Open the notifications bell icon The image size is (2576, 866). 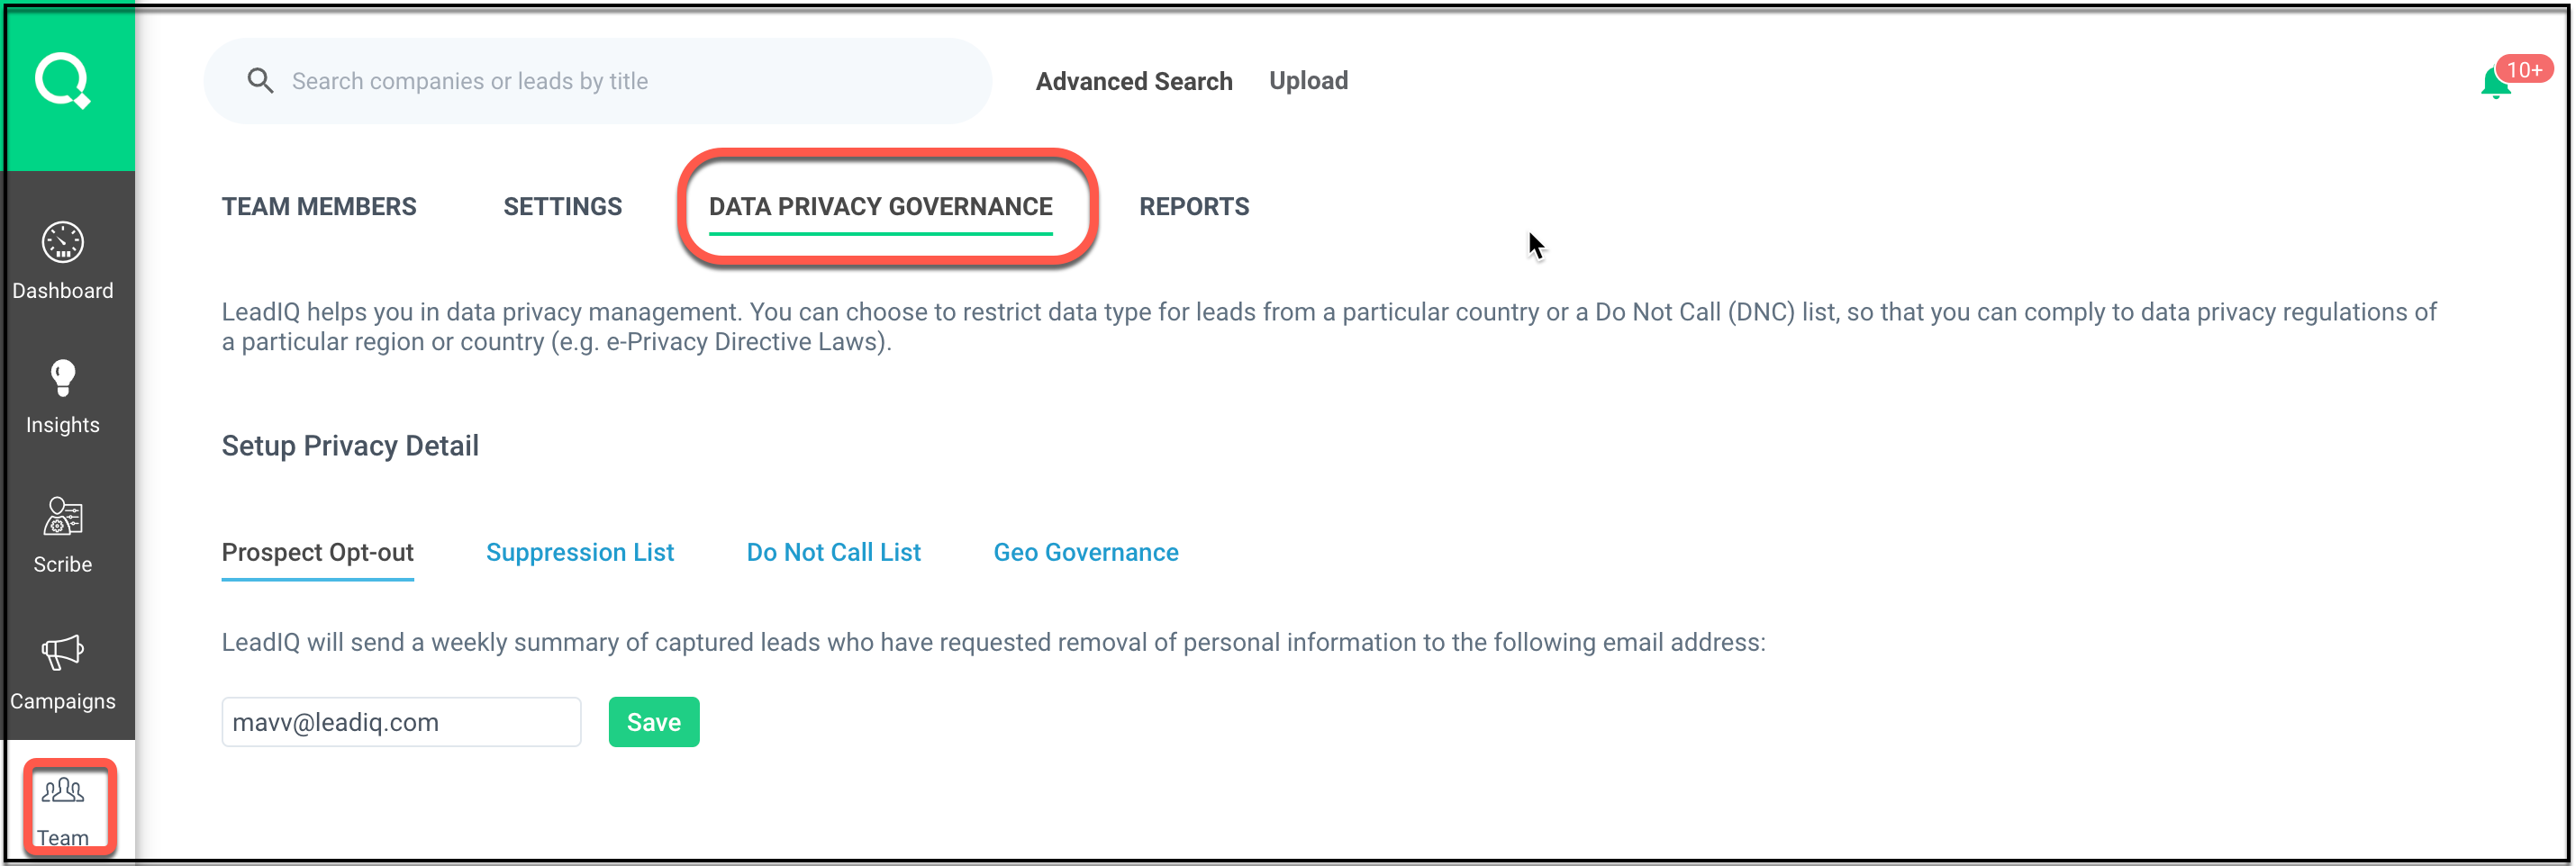pos(2494,84)
